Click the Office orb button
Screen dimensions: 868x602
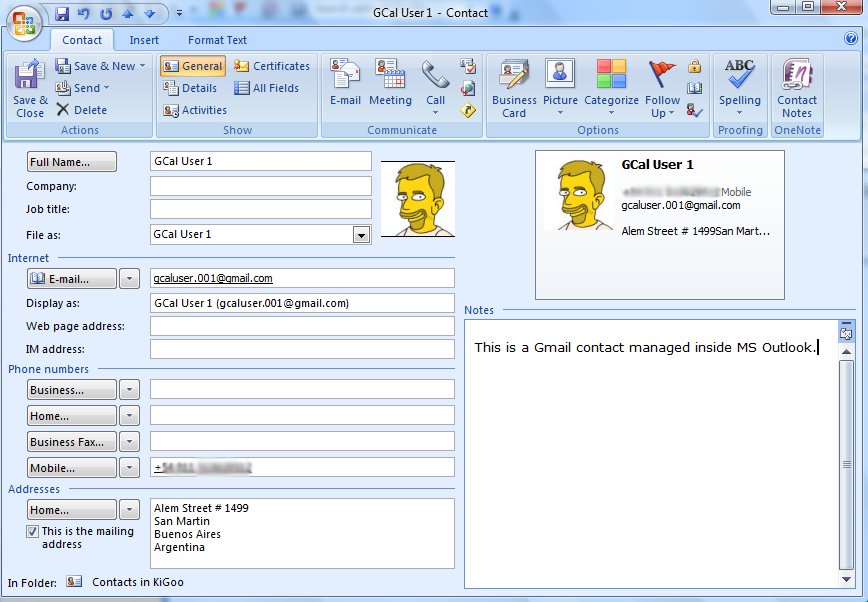24,24
